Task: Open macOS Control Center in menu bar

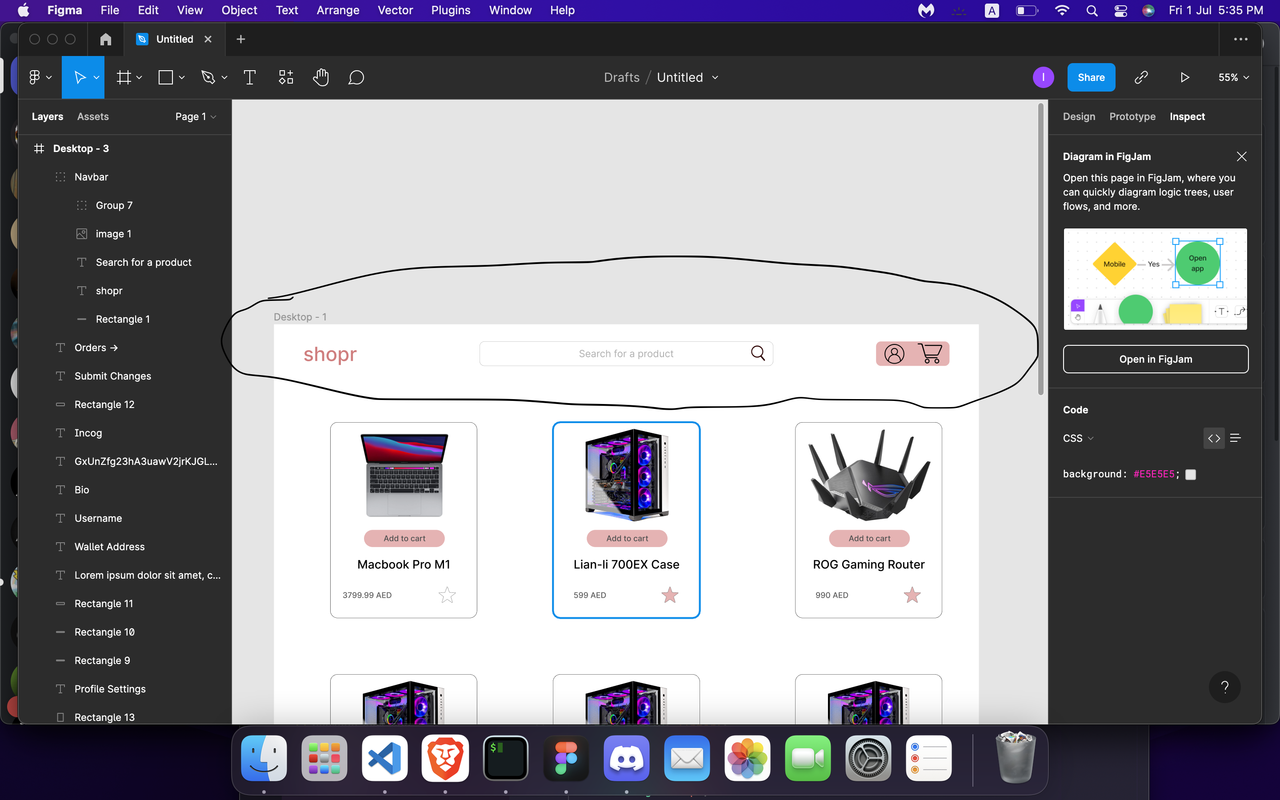Action: click(x=1120, y=10)
